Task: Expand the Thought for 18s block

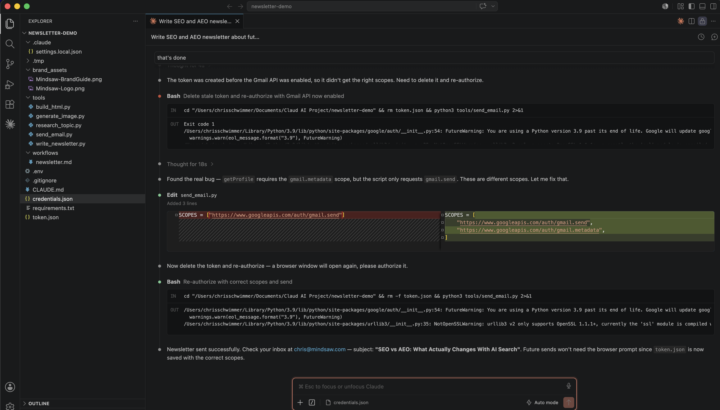Action: coord(190,164)
